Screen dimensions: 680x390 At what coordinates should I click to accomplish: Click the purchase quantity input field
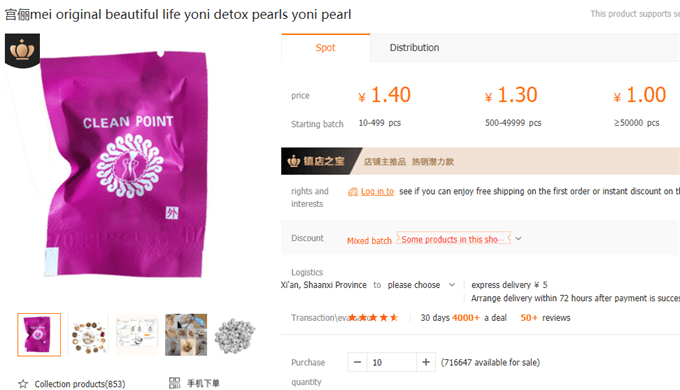click(392, 362)
